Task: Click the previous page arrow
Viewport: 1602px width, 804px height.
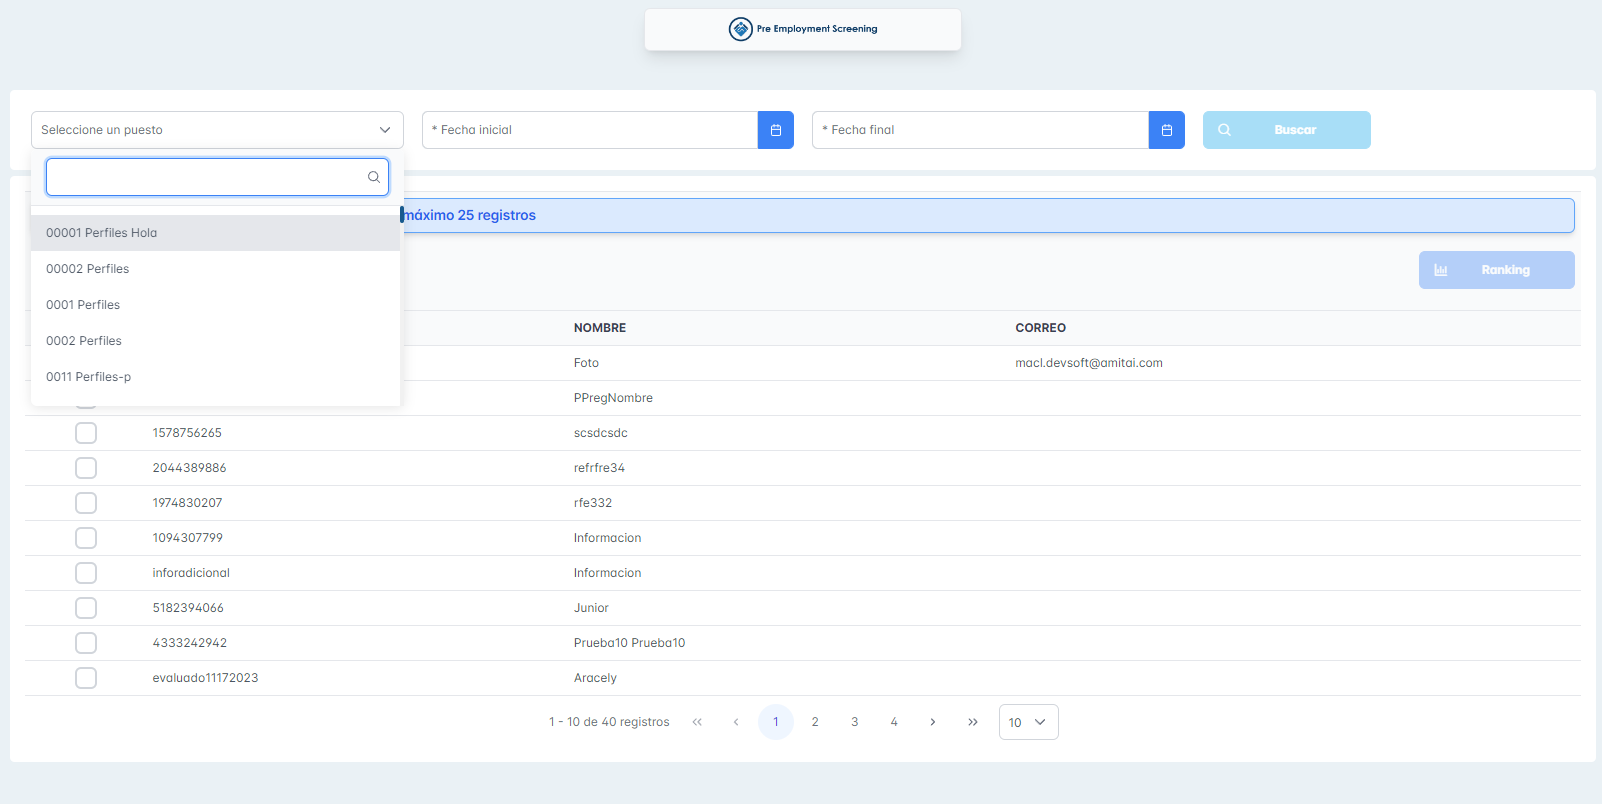Action: coord(736,722)
